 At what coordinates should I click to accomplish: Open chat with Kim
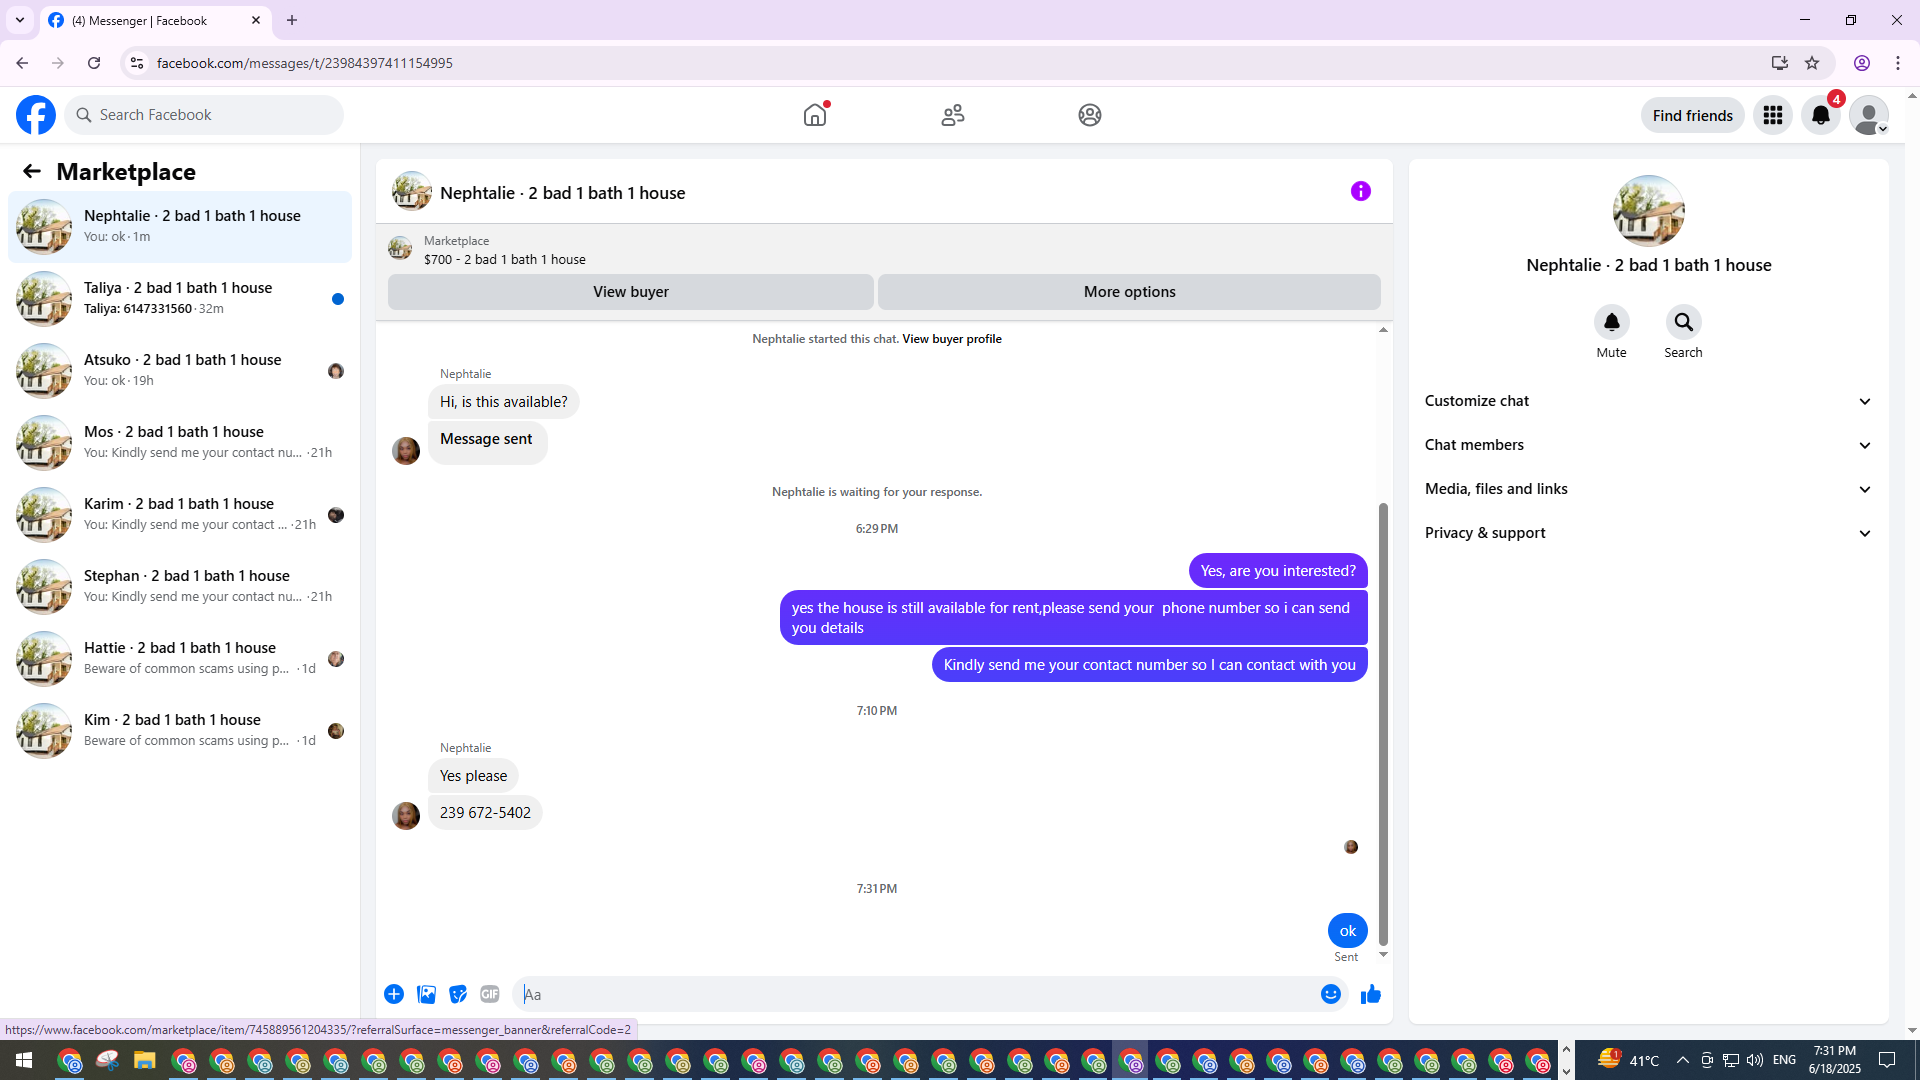[x=180, y=730]
